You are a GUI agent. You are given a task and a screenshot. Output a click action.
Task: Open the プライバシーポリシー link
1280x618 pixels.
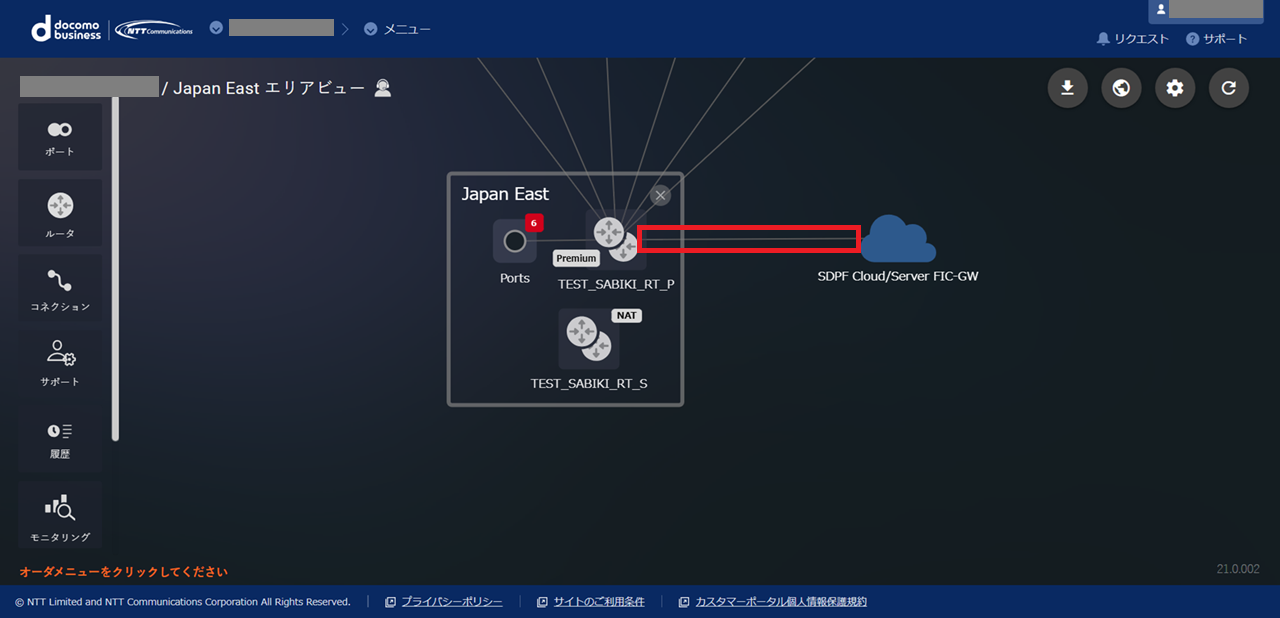[x=451, y=602]
